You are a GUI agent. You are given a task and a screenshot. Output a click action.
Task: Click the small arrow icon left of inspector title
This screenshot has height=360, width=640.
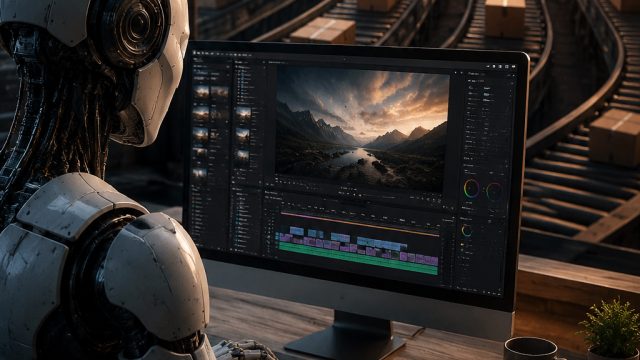(x=462, y=73)
